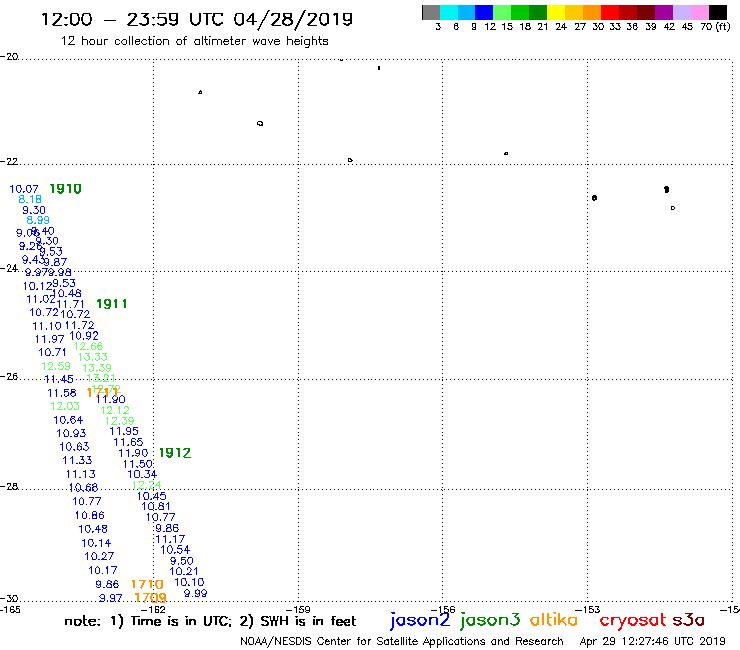The image size is (740, 650).
Task: Click the subtitle '12 hour collection of altimeter wave heights'
Action: 194,41
